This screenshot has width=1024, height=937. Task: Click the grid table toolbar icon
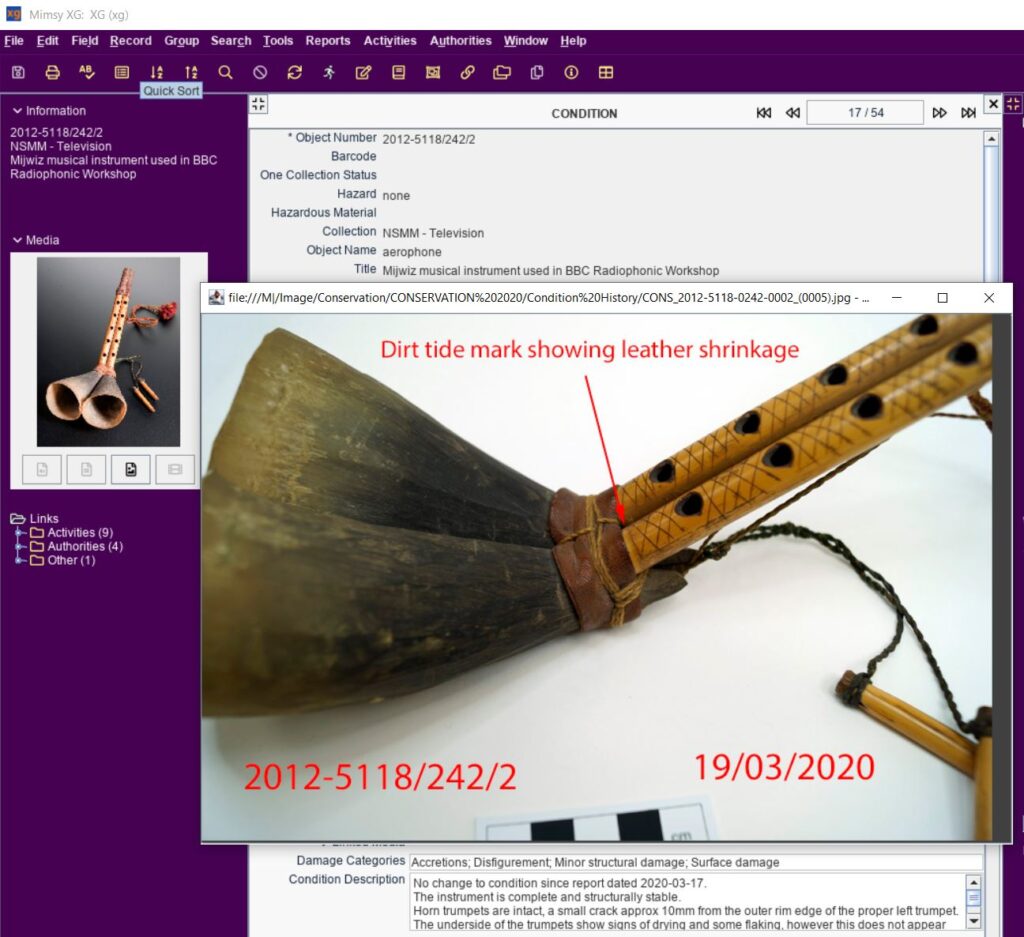coord(606,72)
